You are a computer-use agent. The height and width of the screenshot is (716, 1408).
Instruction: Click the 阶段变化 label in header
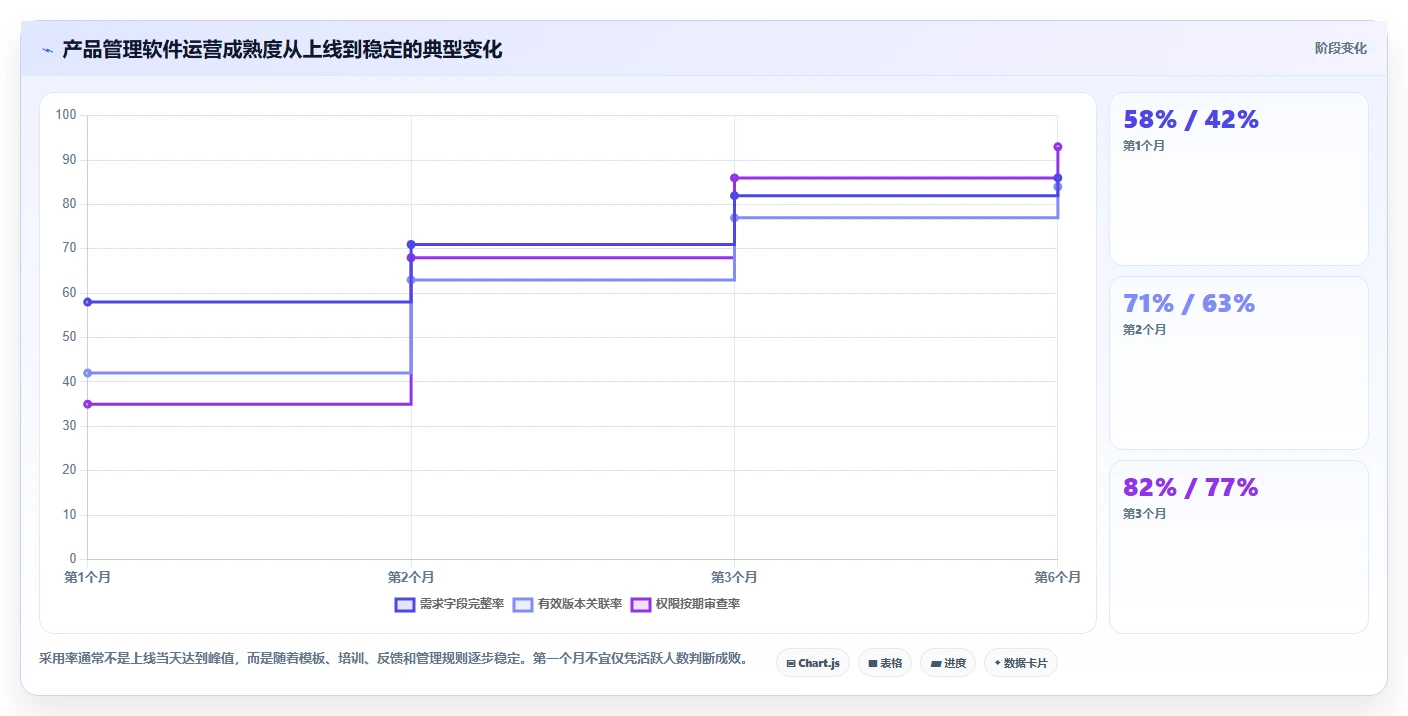click(1341, 48)
